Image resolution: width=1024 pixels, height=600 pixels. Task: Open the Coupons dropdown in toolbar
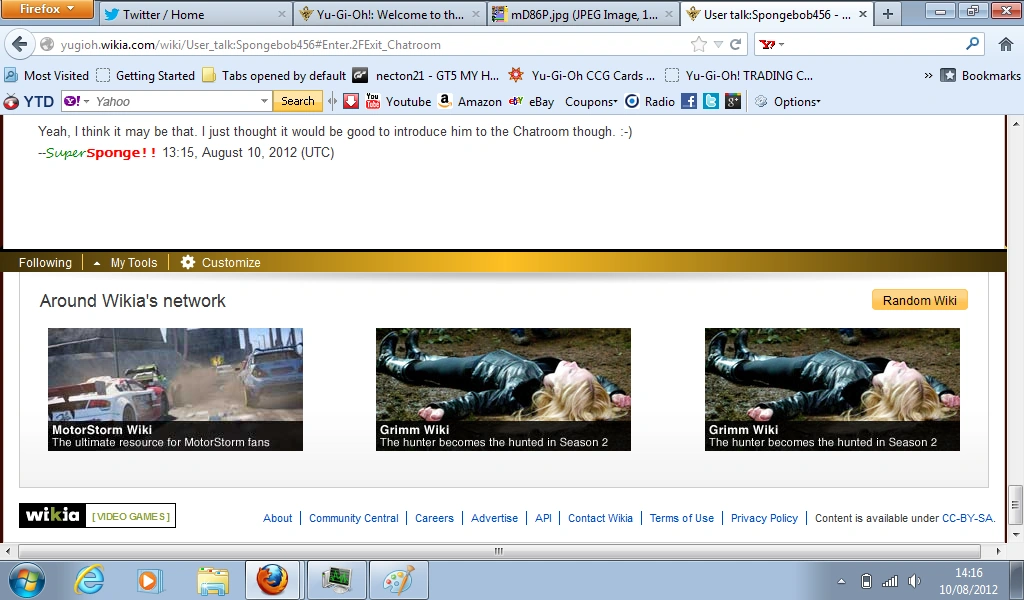[x=591, y=102]
